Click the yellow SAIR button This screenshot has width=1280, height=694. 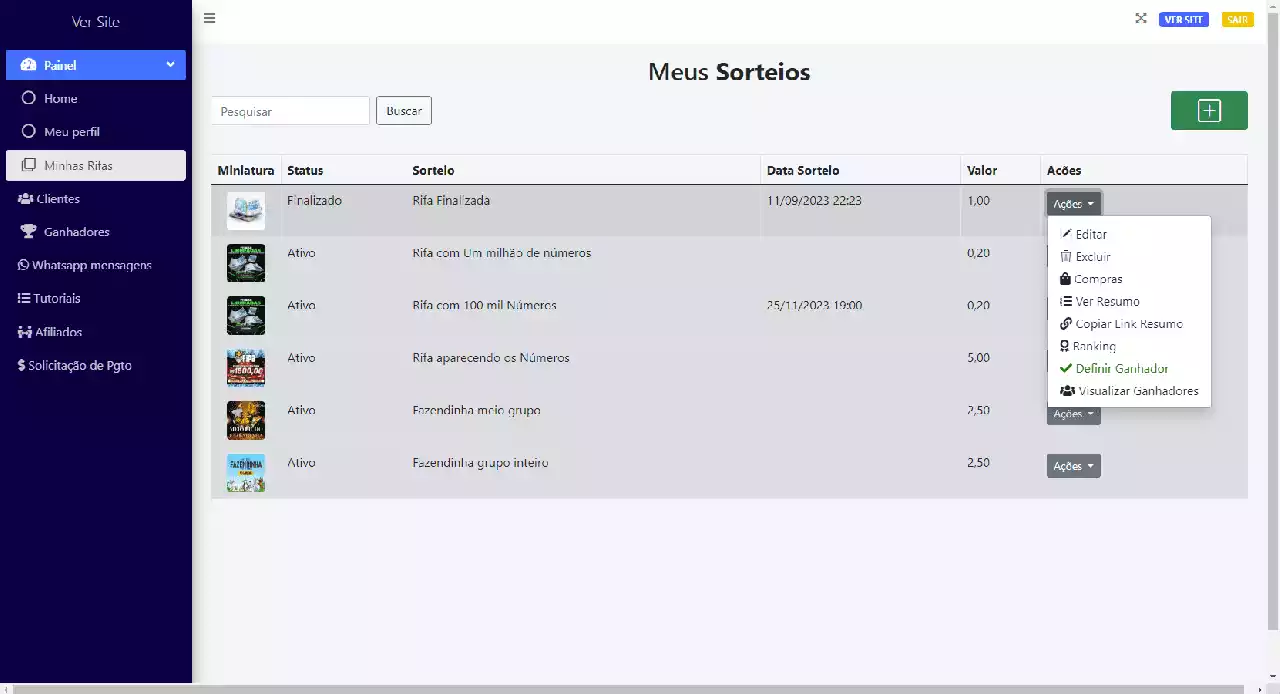click(1237, 19)
